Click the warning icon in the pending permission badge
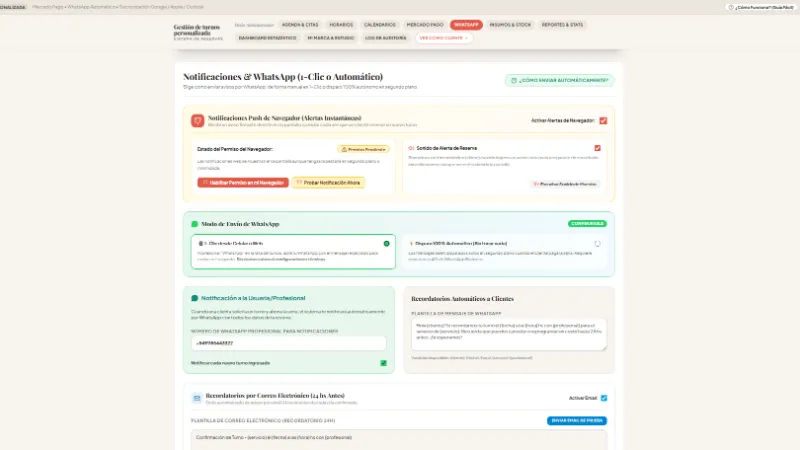The height and width of the screenshot is (450, 800). coord(344,149)
